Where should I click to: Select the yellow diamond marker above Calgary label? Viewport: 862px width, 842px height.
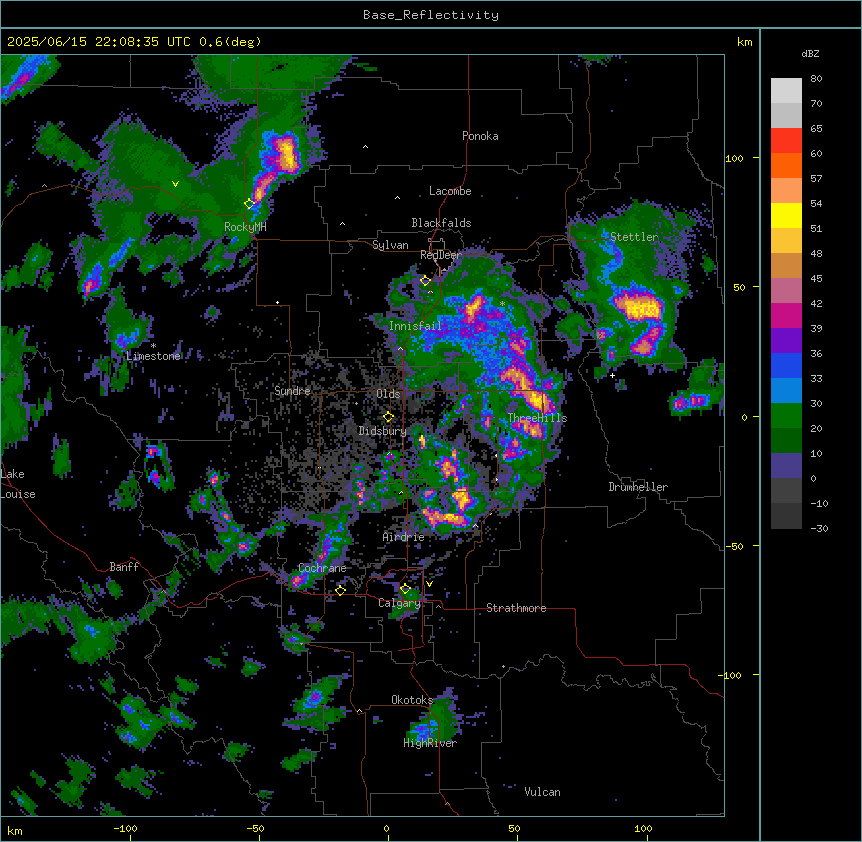point(405,589)
